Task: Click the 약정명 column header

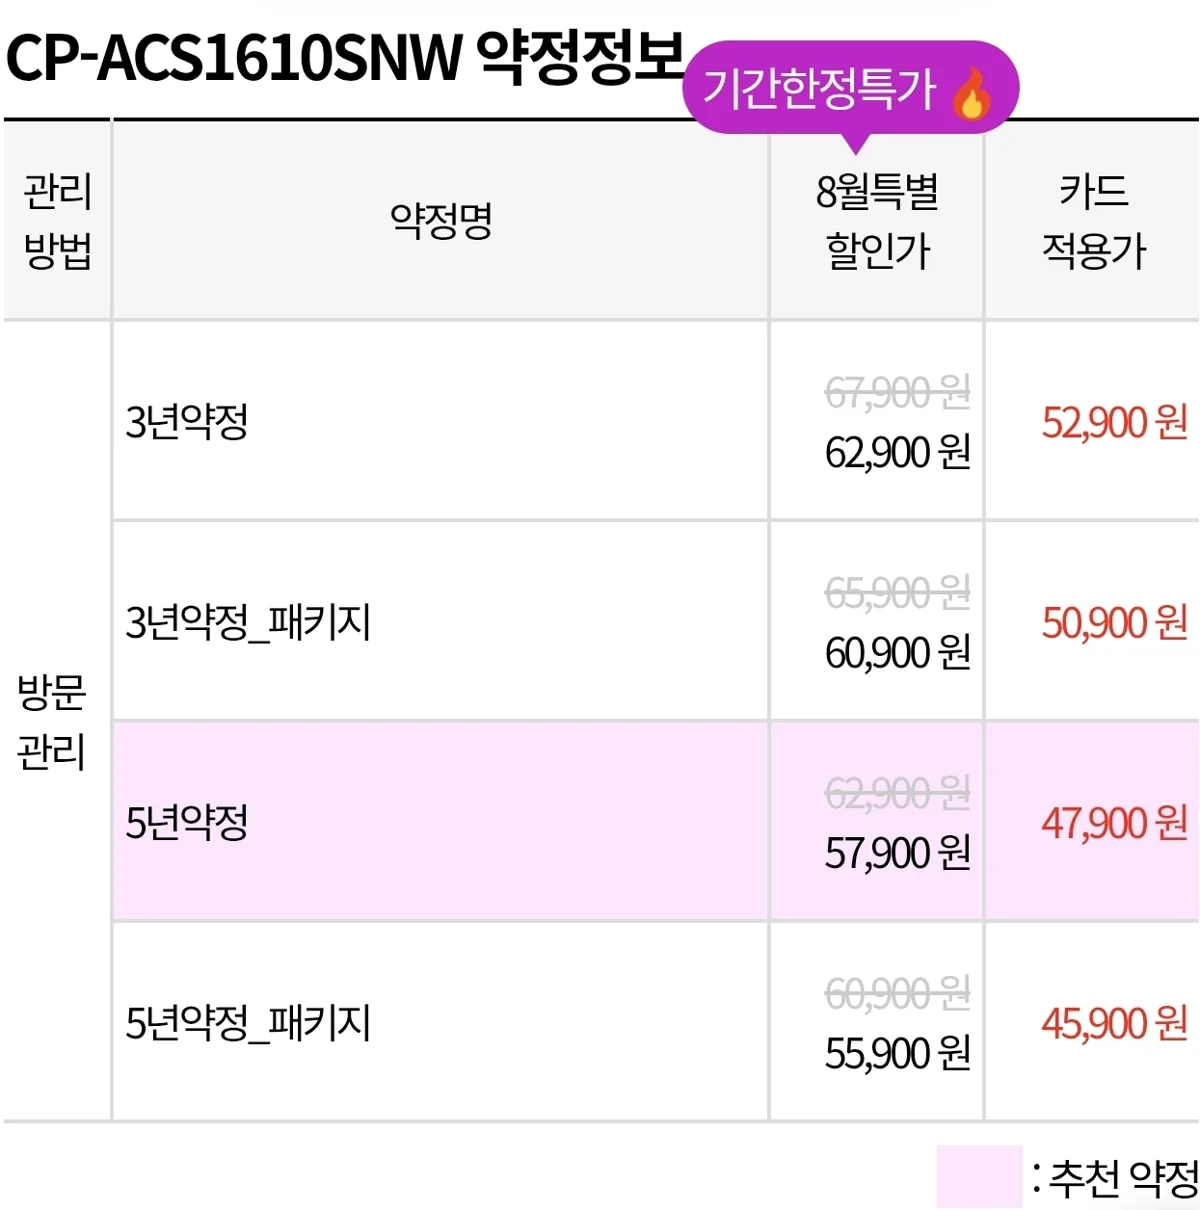Action: pos(441,220)
